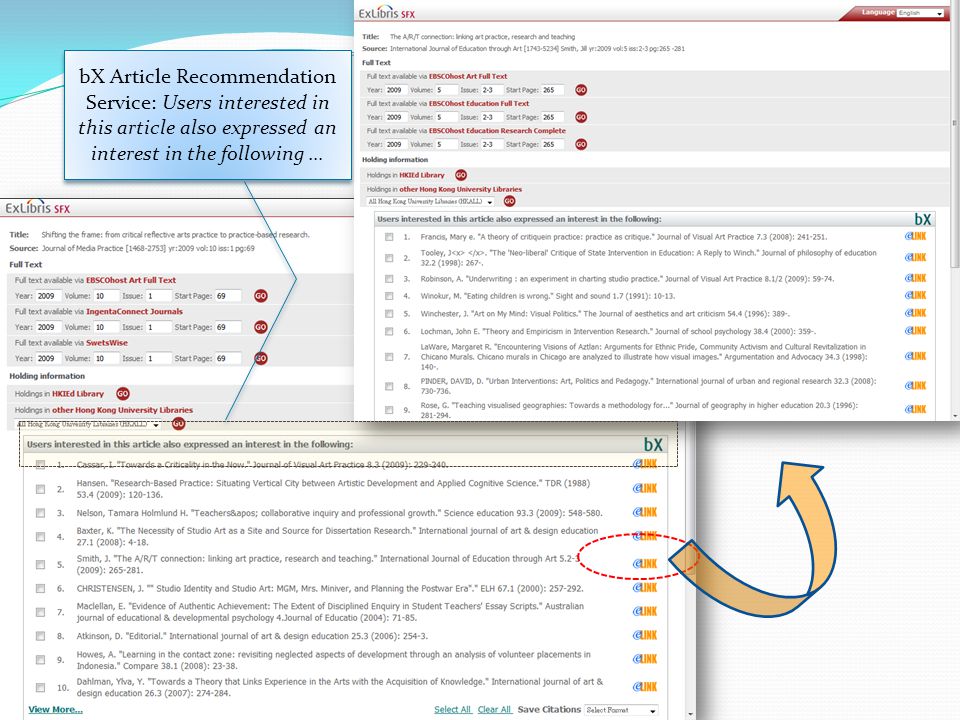Open @LINK for Winokur Eating children citation
Viewport: 960px width, 720px height.
pos(915,295)
